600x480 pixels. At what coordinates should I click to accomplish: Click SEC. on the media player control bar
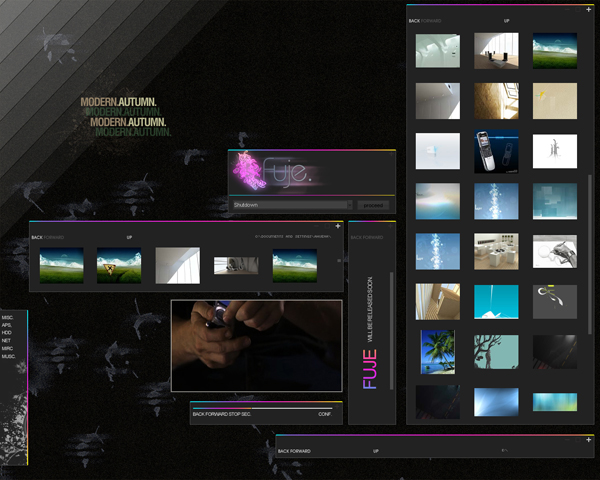(x=246, y=414)
